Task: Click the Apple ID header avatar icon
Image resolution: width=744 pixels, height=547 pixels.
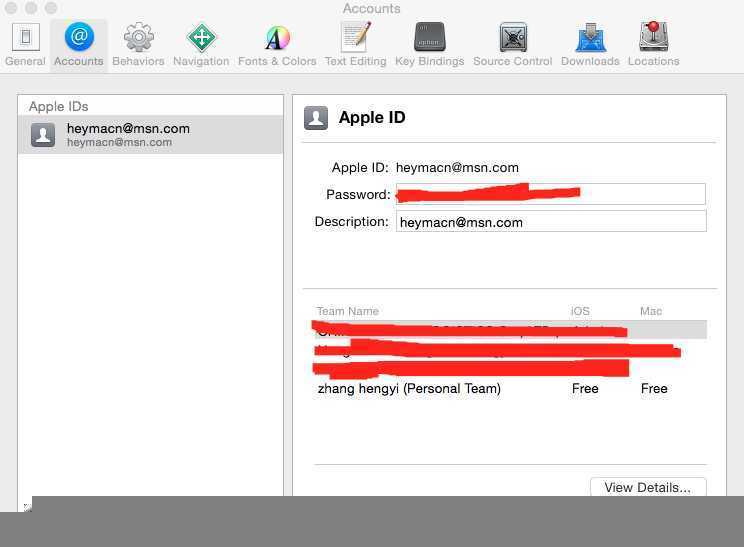Action: (x=316, y=118)
